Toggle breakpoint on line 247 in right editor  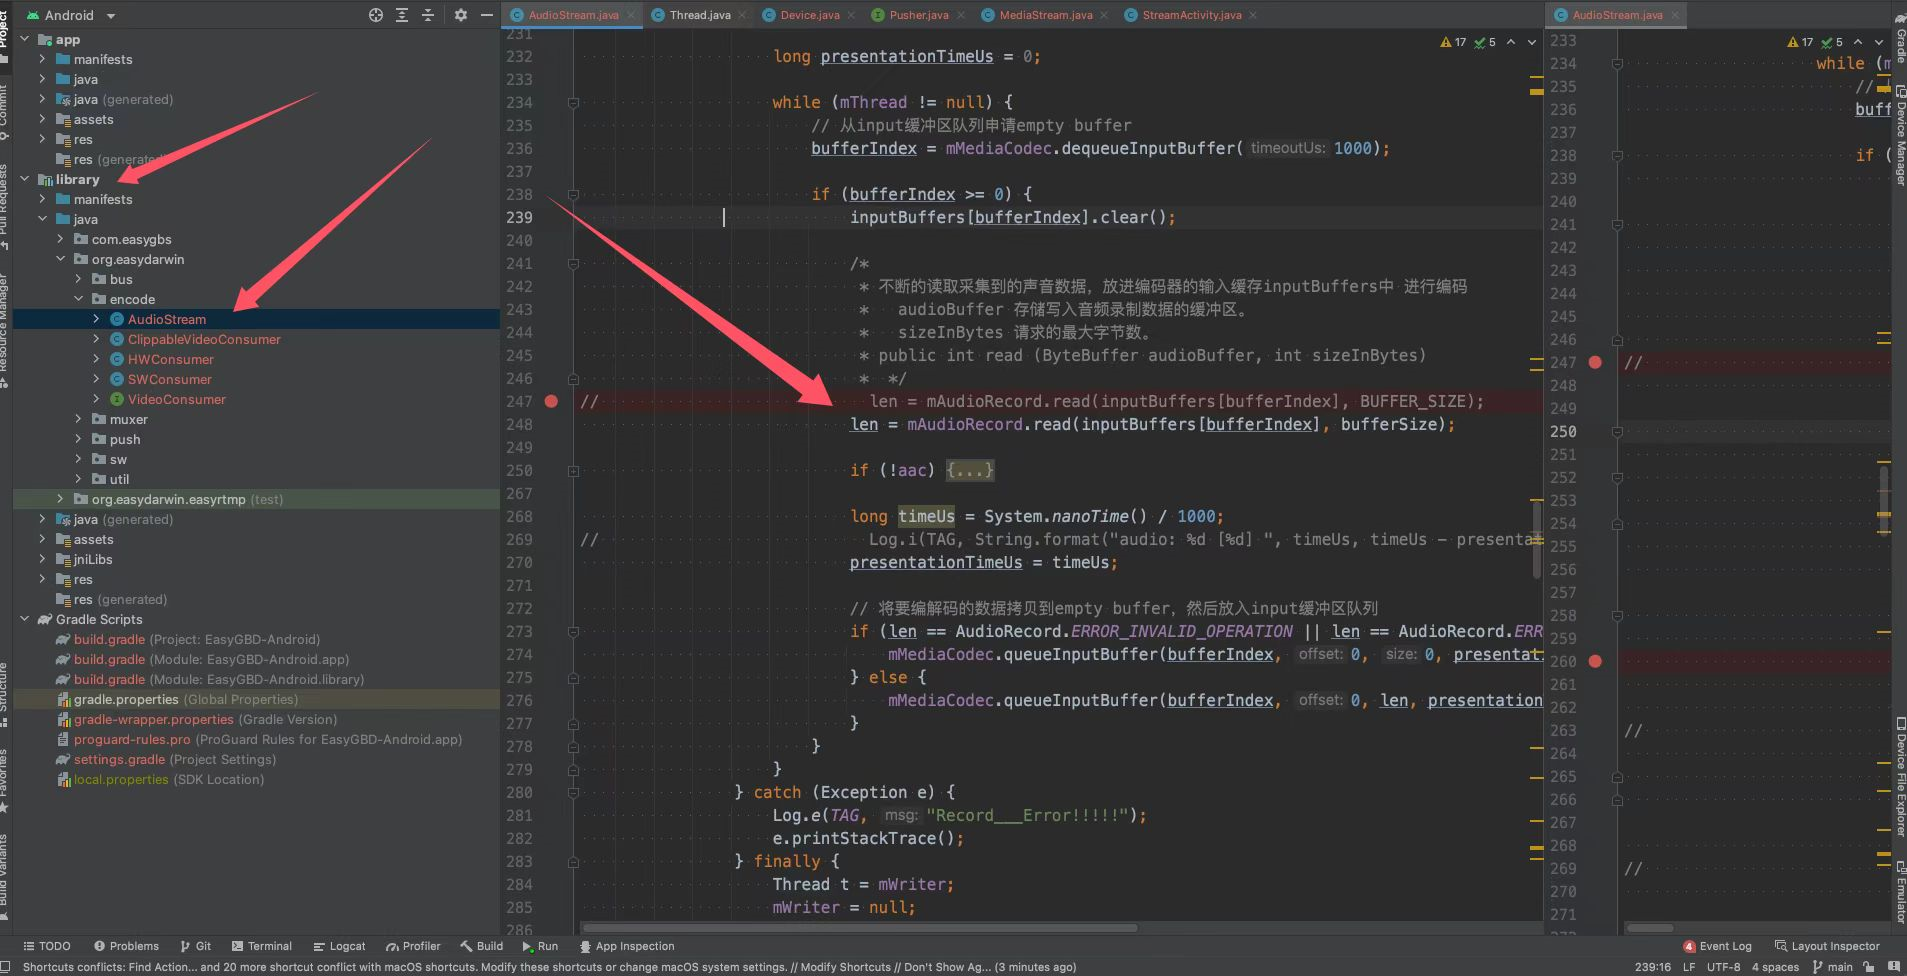point(1595,362)
